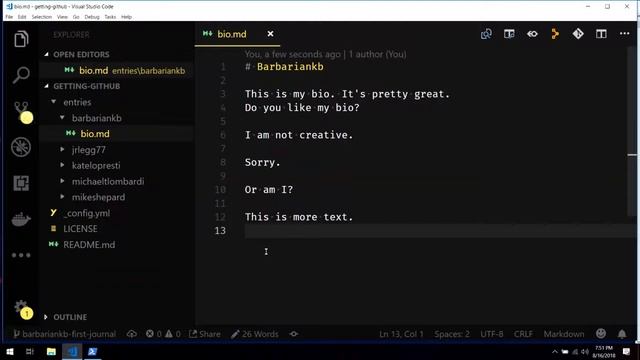Click the 26 Words indicator

pos(255,334)
